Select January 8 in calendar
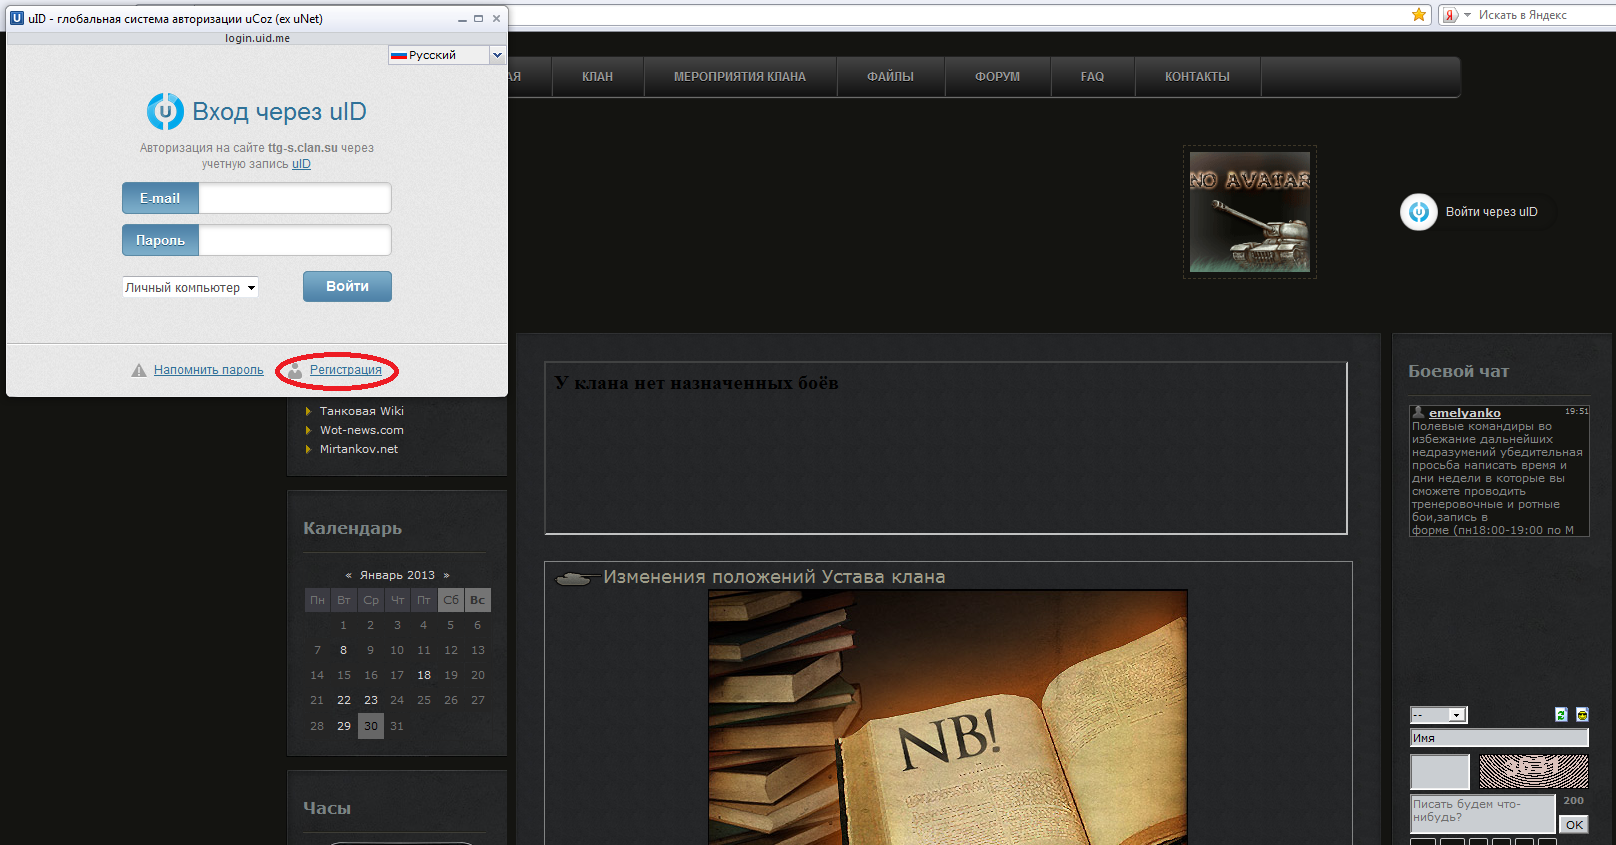The image size is (1616, 845). [x=343, y=650]
